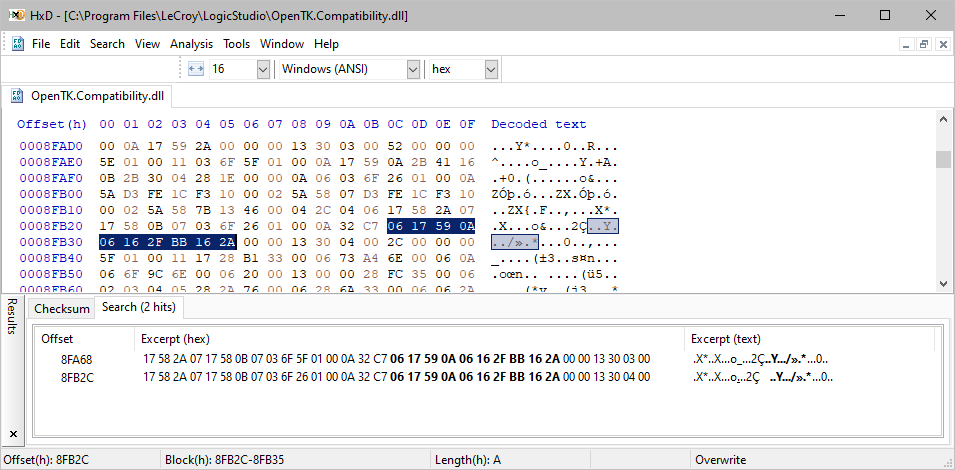Screen dimensions: 955x470
Task: Click the Excerpt (text) column header
Action: click(809, 339)
